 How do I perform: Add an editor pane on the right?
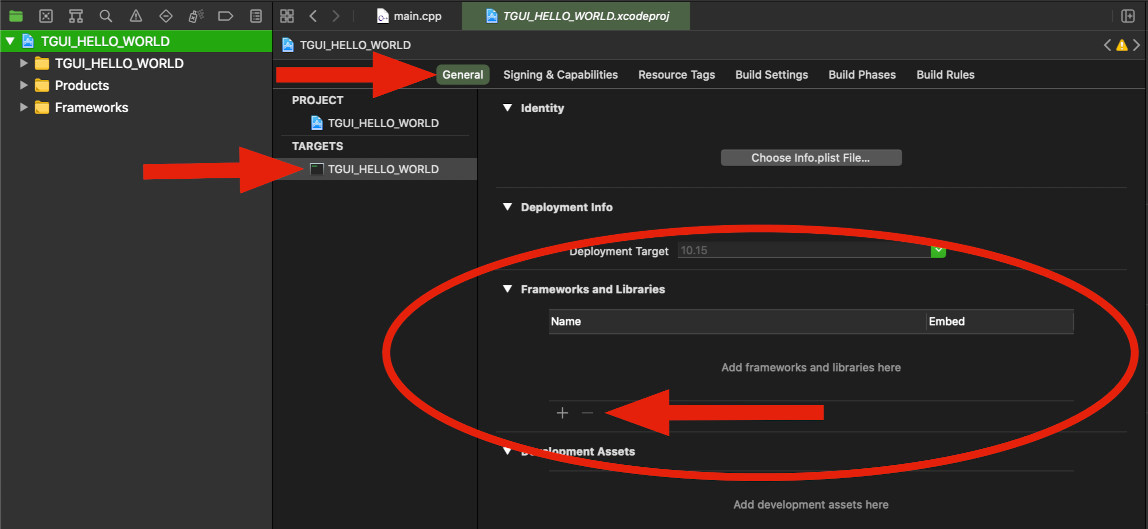click(x=1128, y=15)
